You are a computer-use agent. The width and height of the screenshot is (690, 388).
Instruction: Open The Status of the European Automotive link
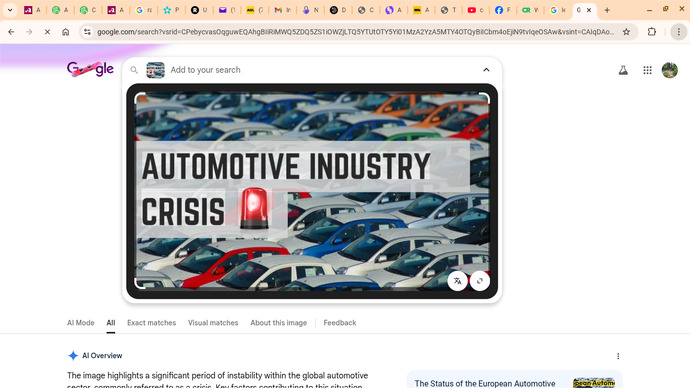pyautogui.click(x=485, y=384)
